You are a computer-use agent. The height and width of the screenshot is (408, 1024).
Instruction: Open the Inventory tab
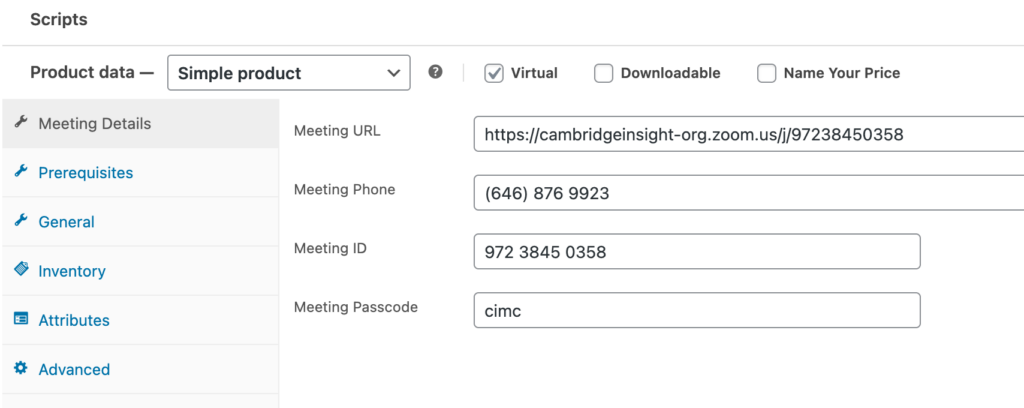(72, 271)
